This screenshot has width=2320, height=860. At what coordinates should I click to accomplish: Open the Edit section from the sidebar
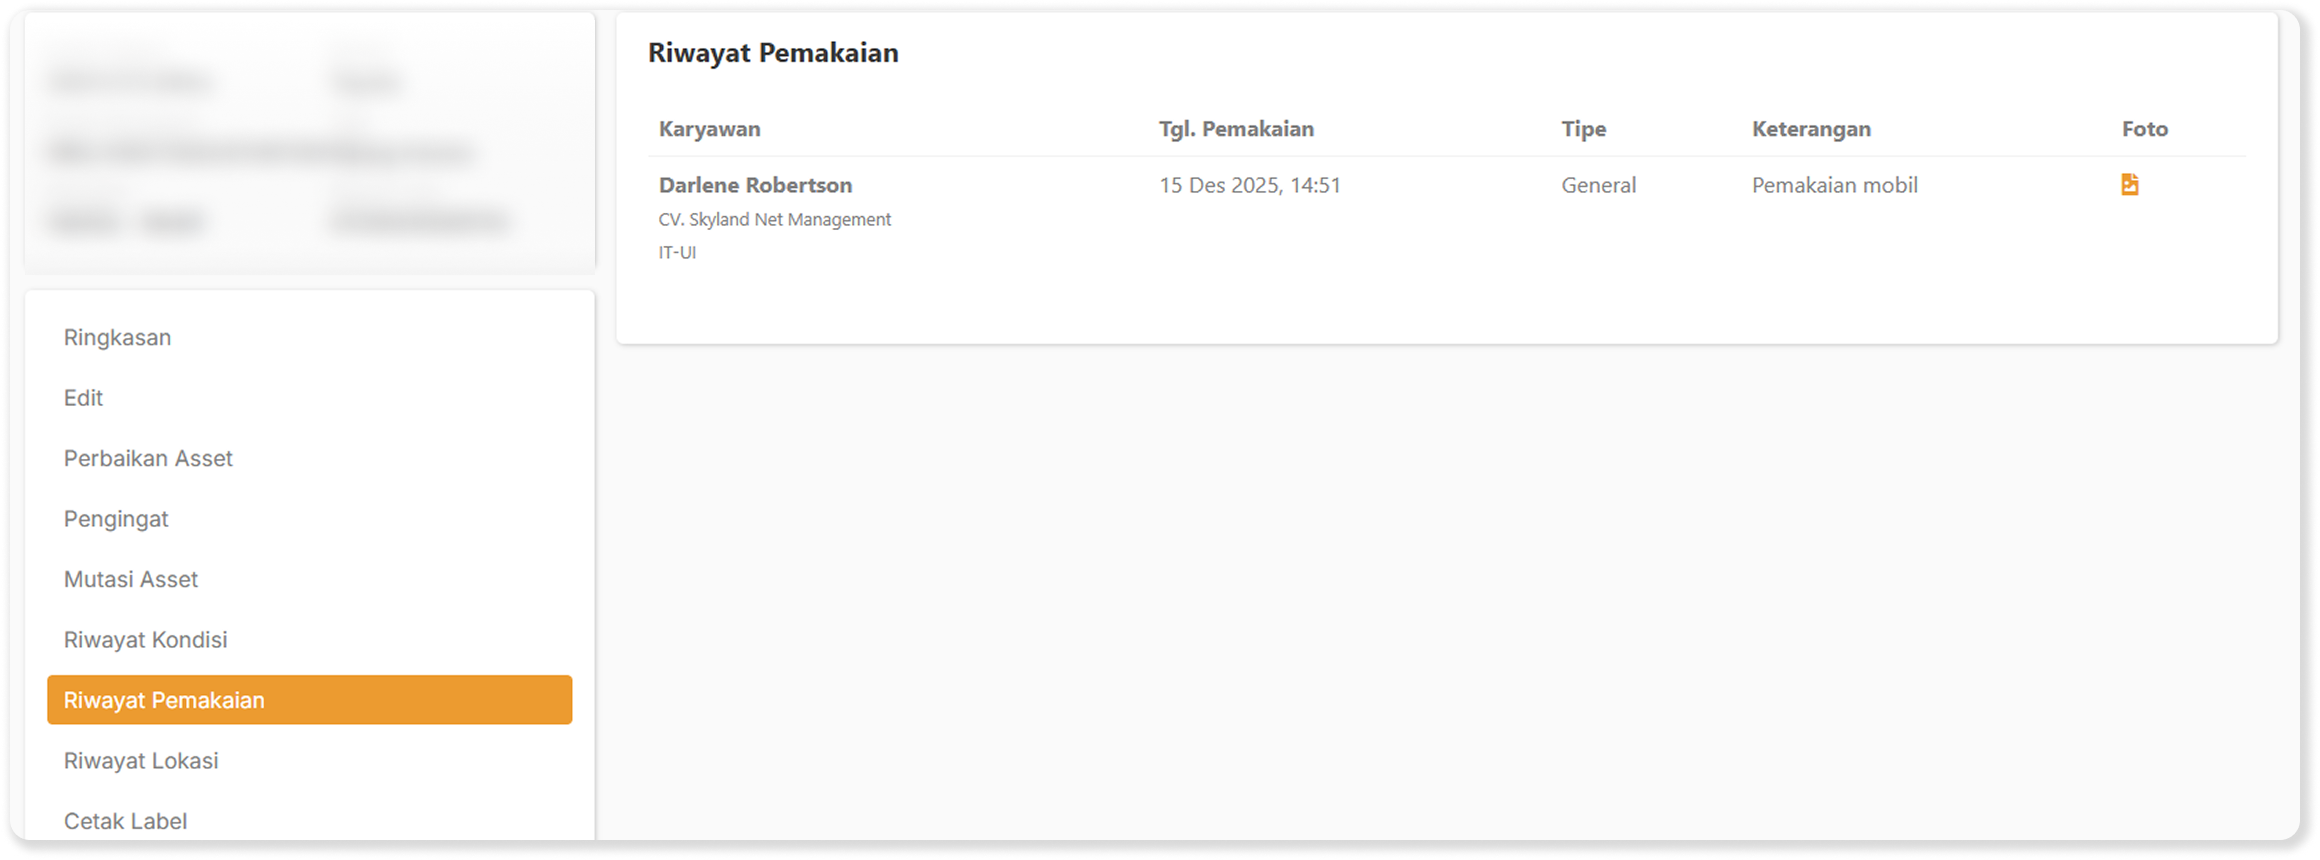84,397
